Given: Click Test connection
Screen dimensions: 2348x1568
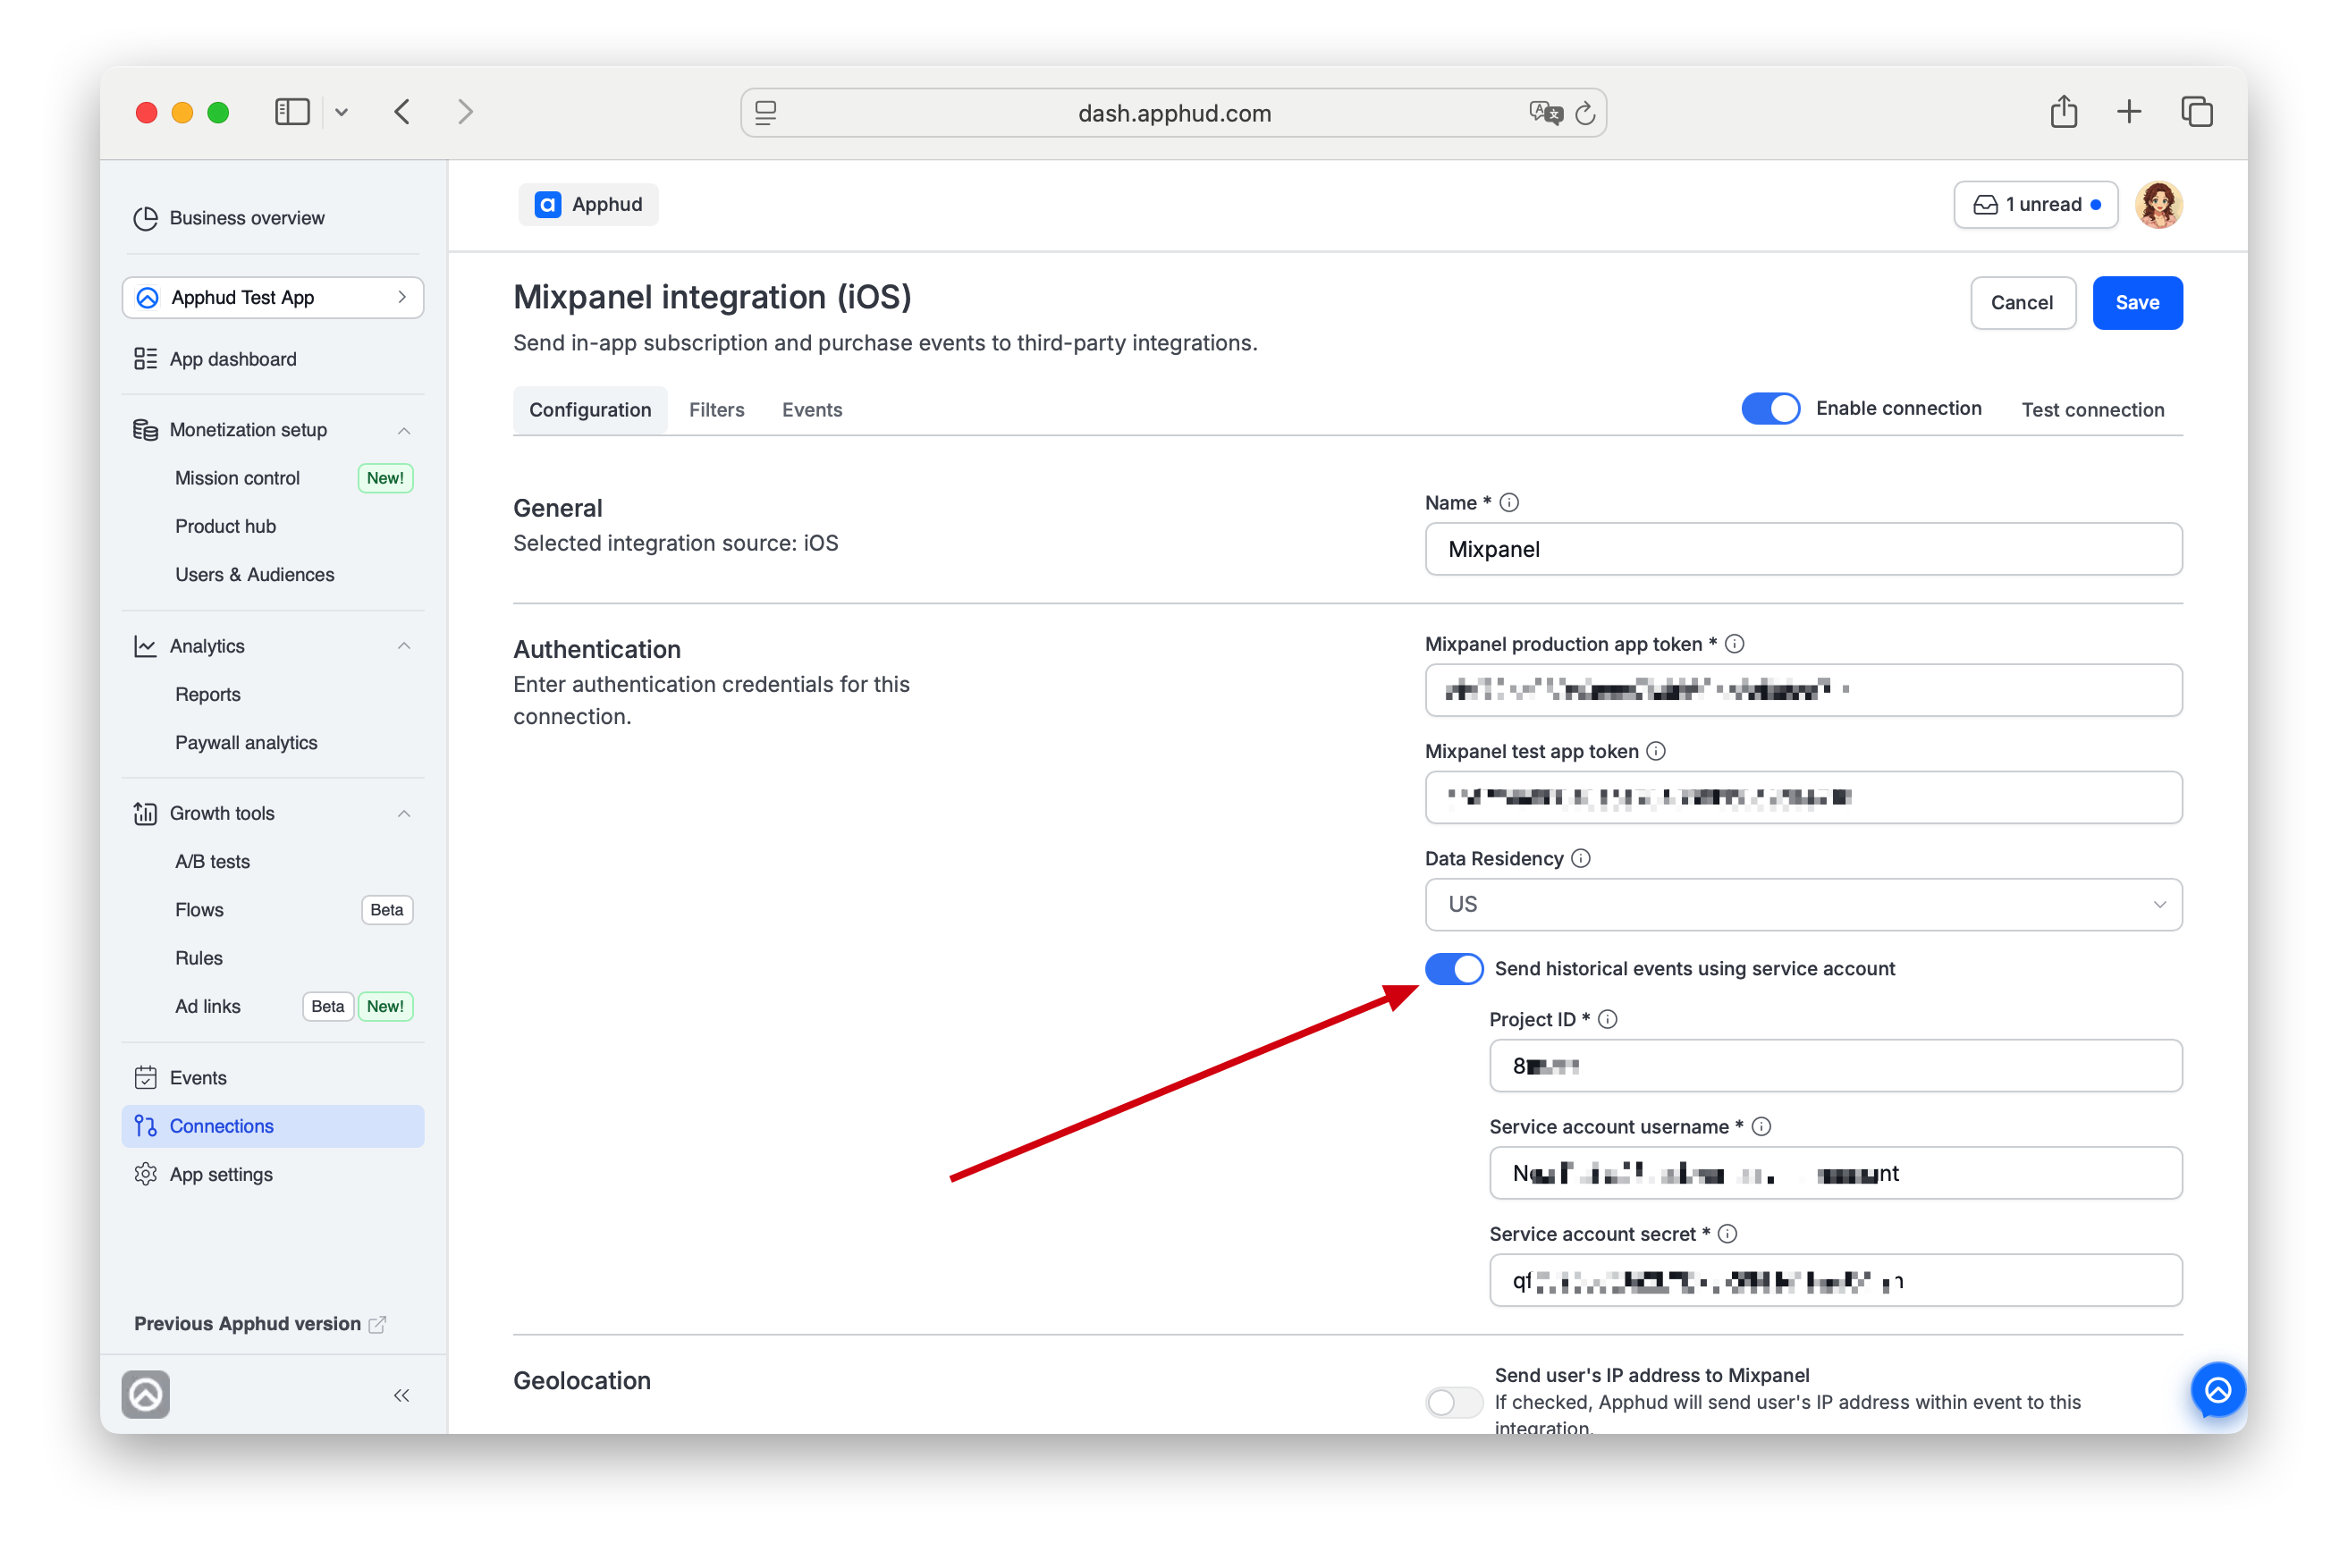Looking at the screenshot, I should (2092, 410).
